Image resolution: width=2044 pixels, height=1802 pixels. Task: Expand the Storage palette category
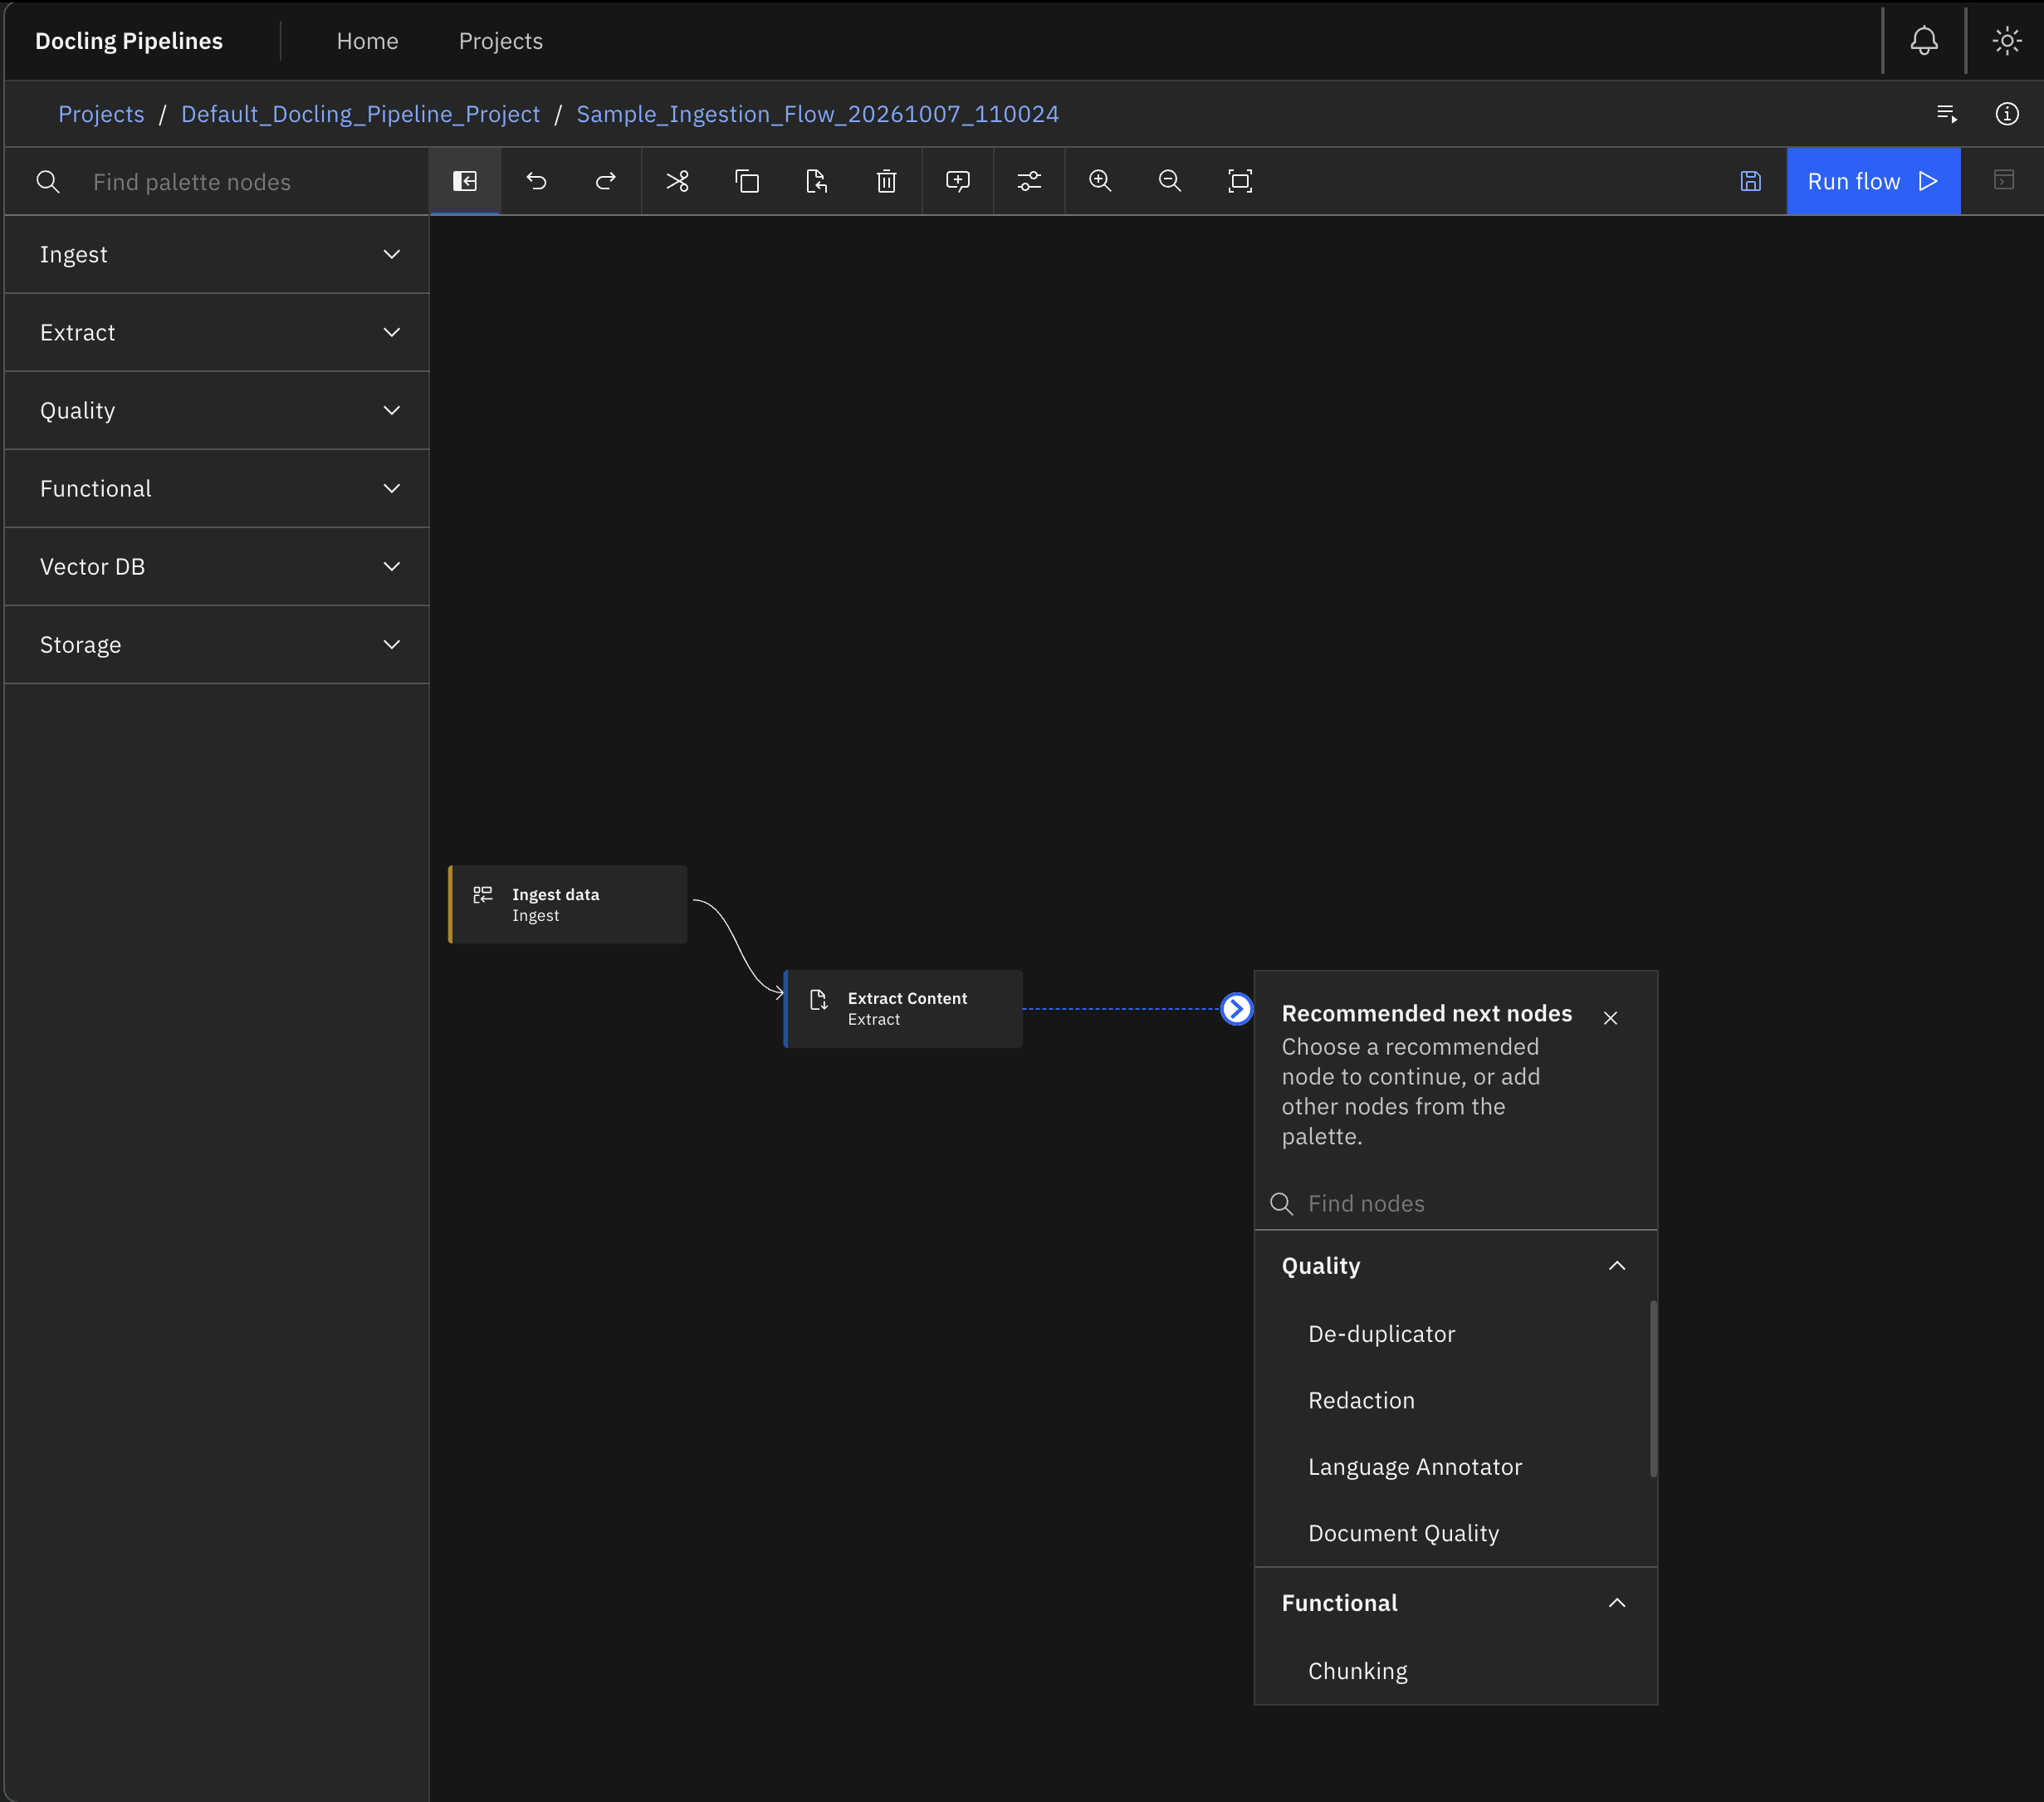pyautogui.click(x=217, y=645)
